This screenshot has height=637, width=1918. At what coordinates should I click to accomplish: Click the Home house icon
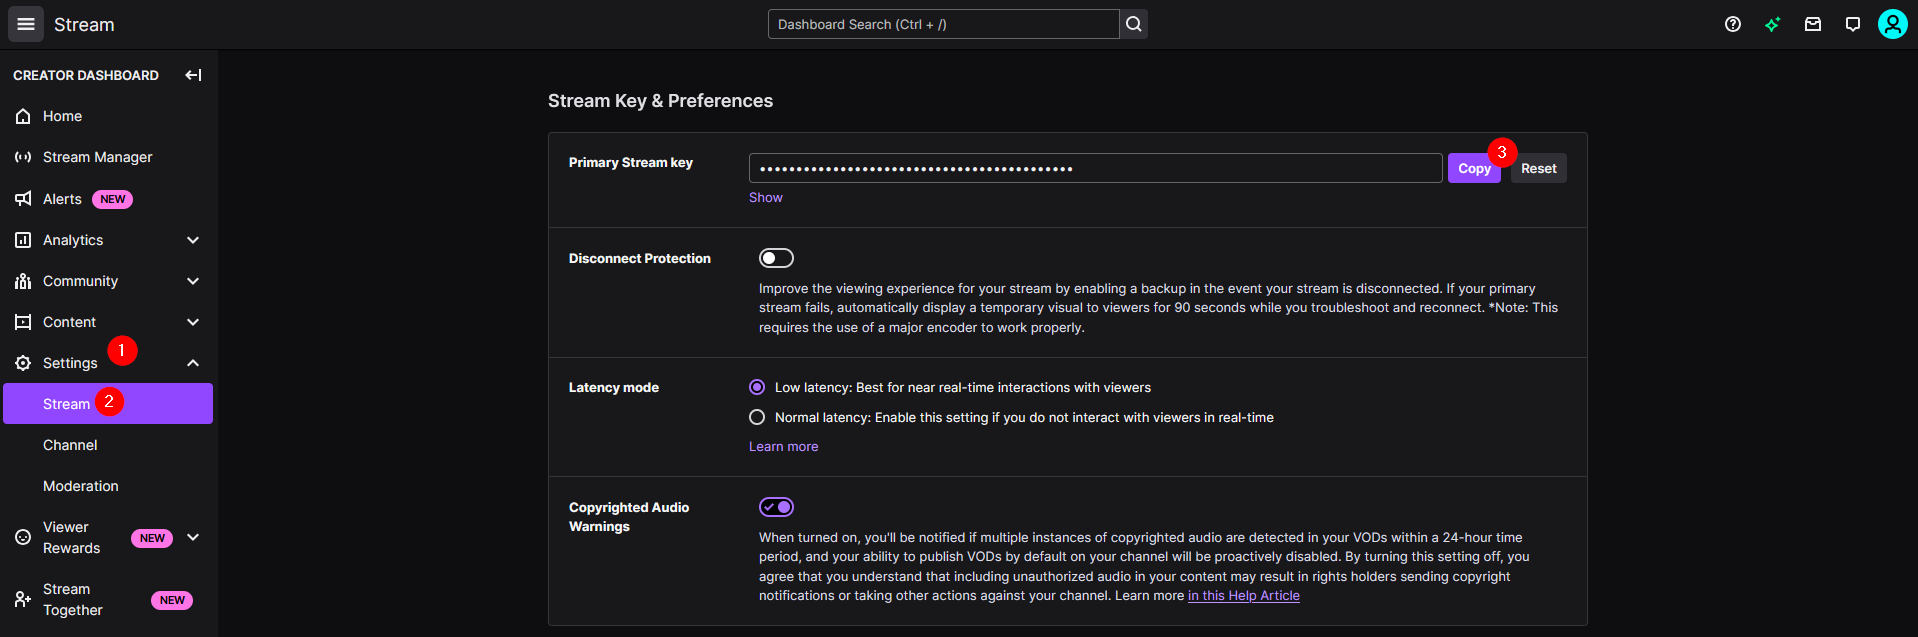(23, 116)
